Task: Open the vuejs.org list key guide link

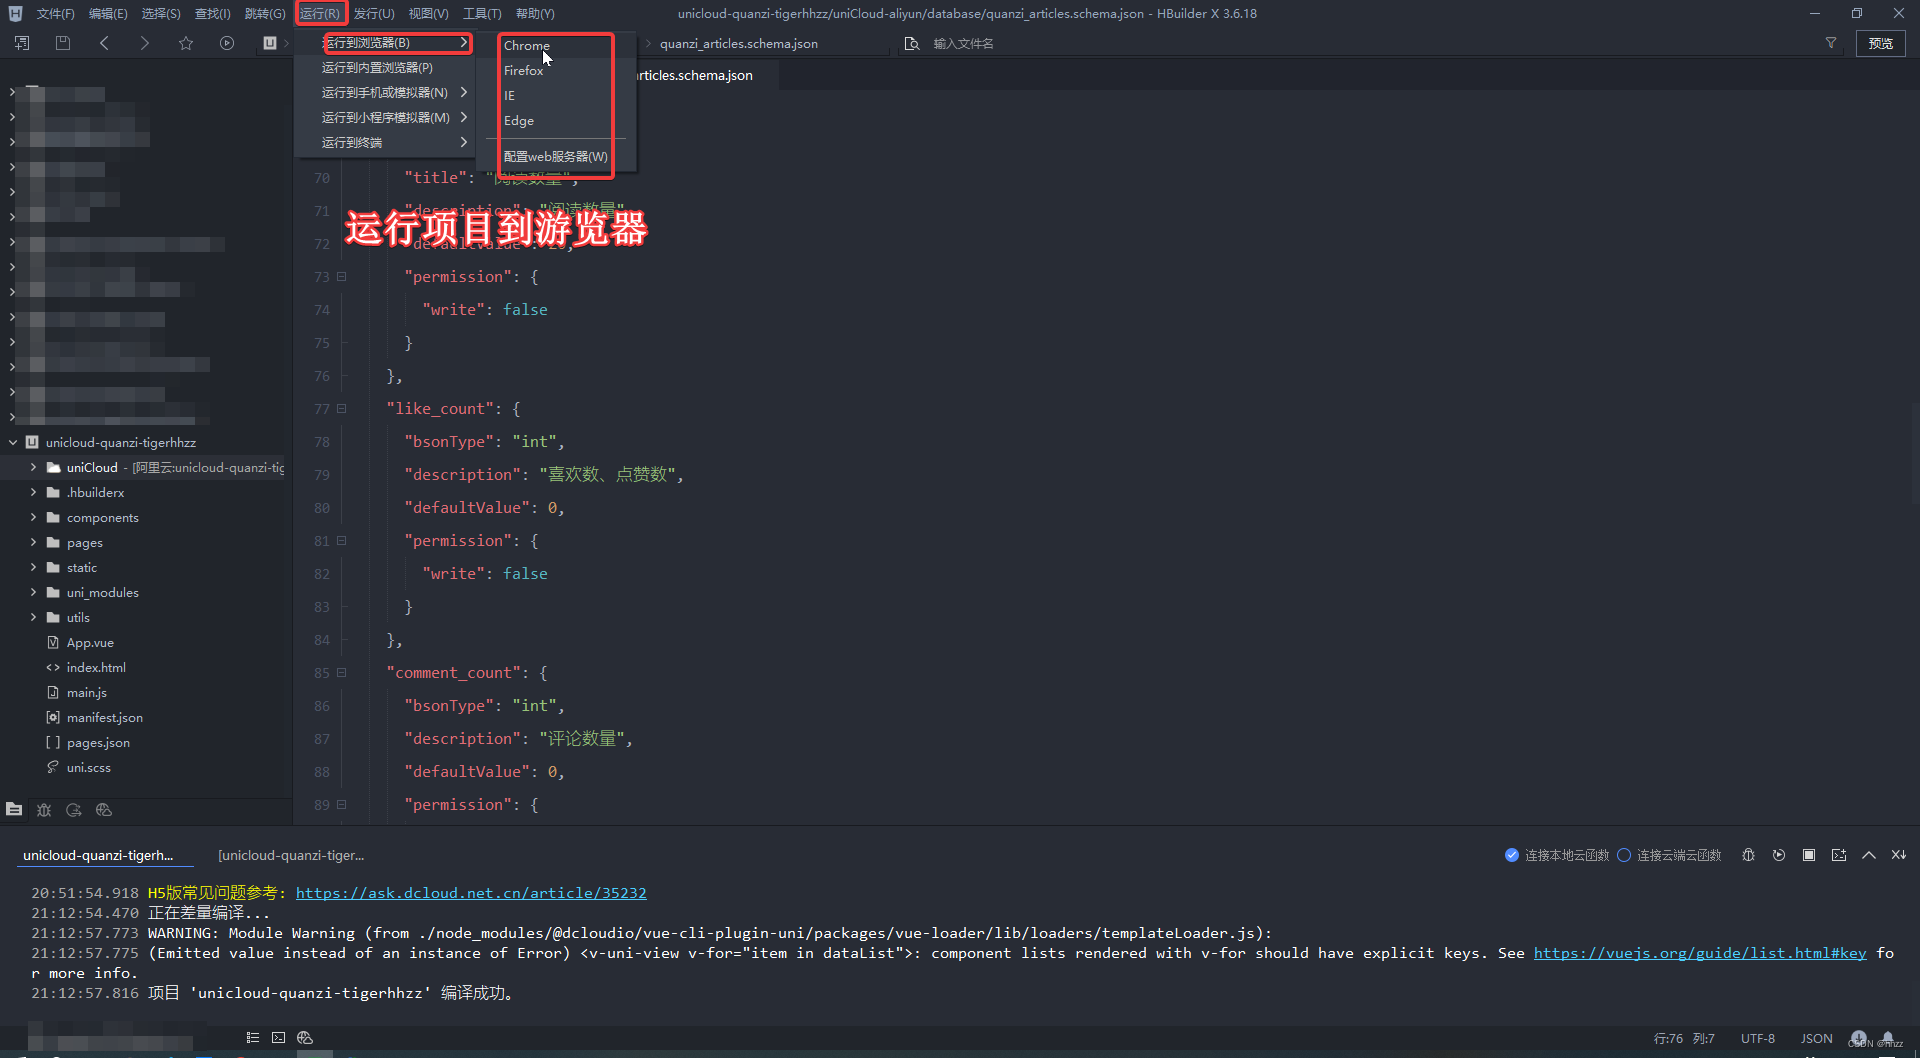Action: pos(1700,953)
